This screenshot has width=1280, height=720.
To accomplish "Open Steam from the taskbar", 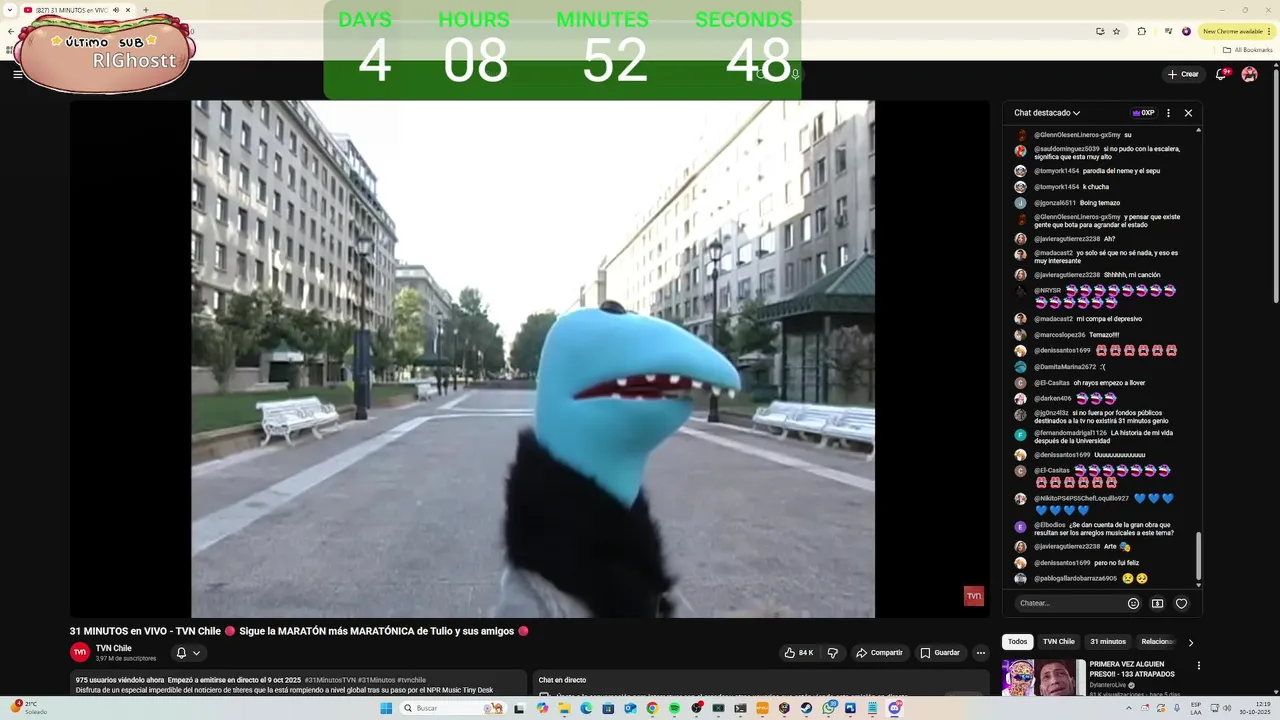I will click(x=806, y=708).
